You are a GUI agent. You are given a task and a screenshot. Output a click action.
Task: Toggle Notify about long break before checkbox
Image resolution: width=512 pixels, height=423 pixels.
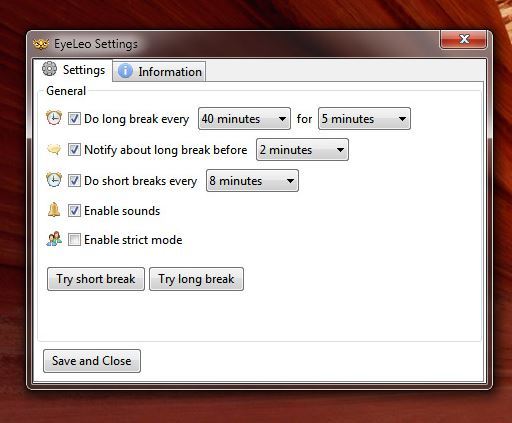pos(74,150)
